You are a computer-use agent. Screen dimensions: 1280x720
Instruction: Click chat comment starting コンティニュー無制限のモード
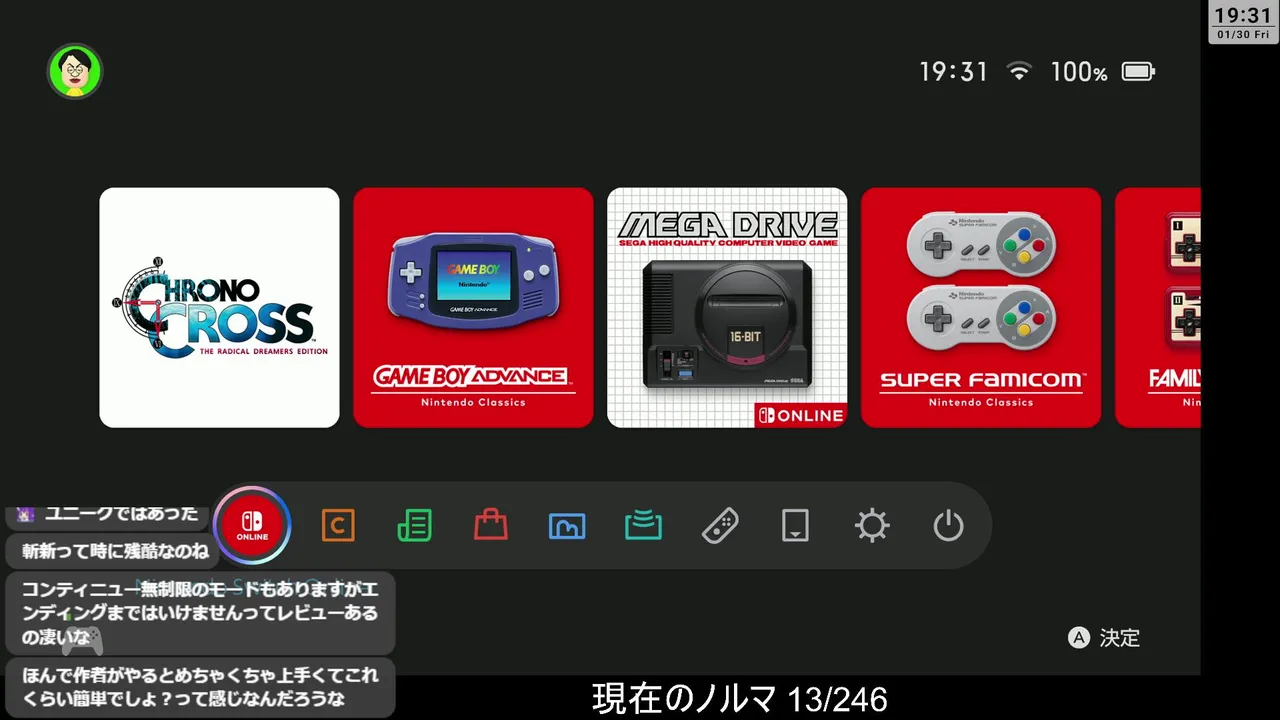click(200, 613)
